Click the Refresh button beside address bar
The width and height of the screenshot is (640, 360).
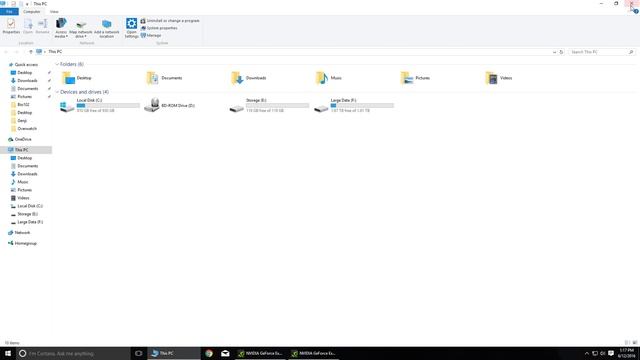pos(561,52)
